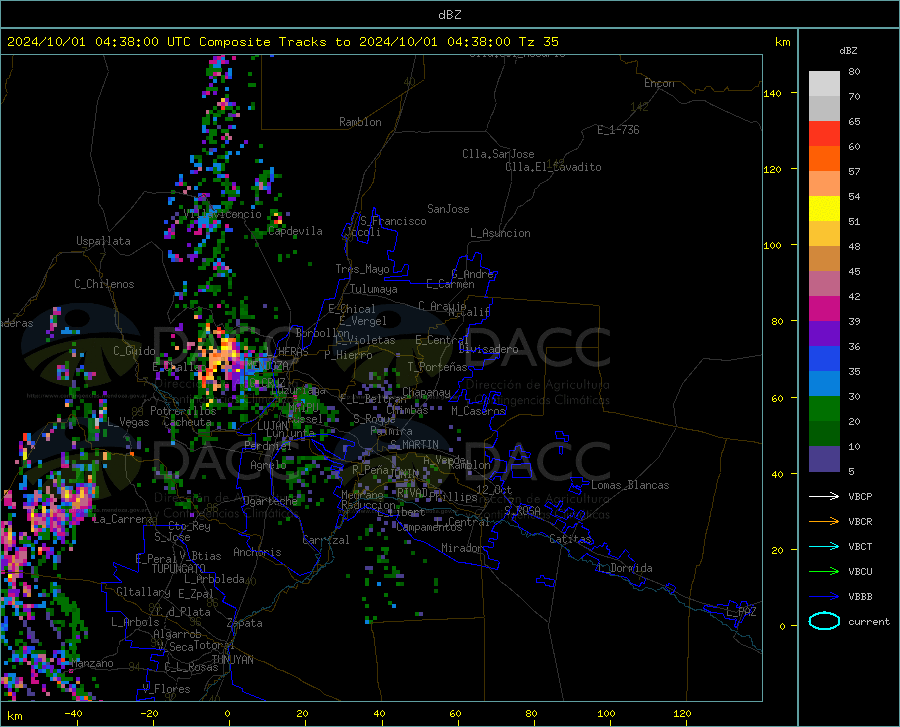Click the white VBCP arrow legend icon

(x=824, y=496)
